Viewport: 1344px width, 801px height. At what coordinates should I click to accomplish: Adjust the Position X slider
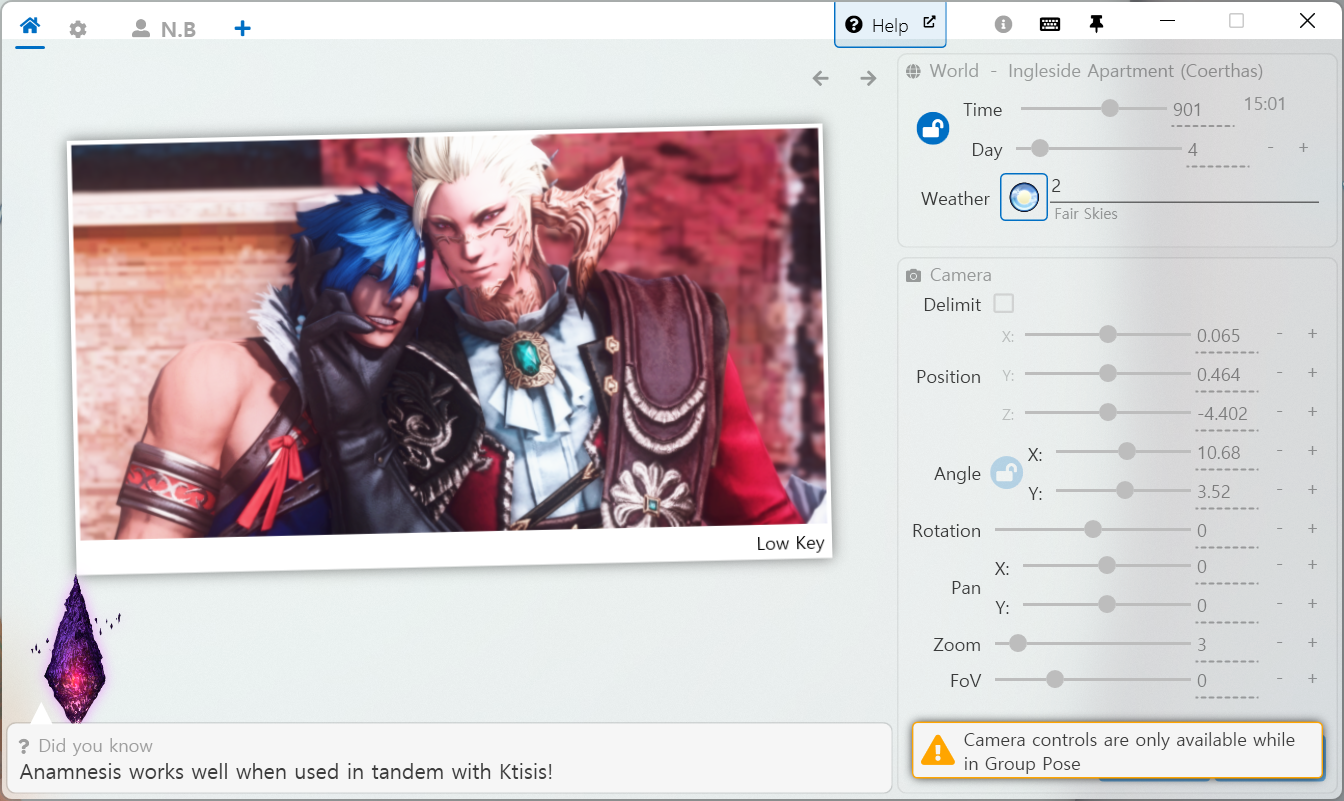point(1107,334)
